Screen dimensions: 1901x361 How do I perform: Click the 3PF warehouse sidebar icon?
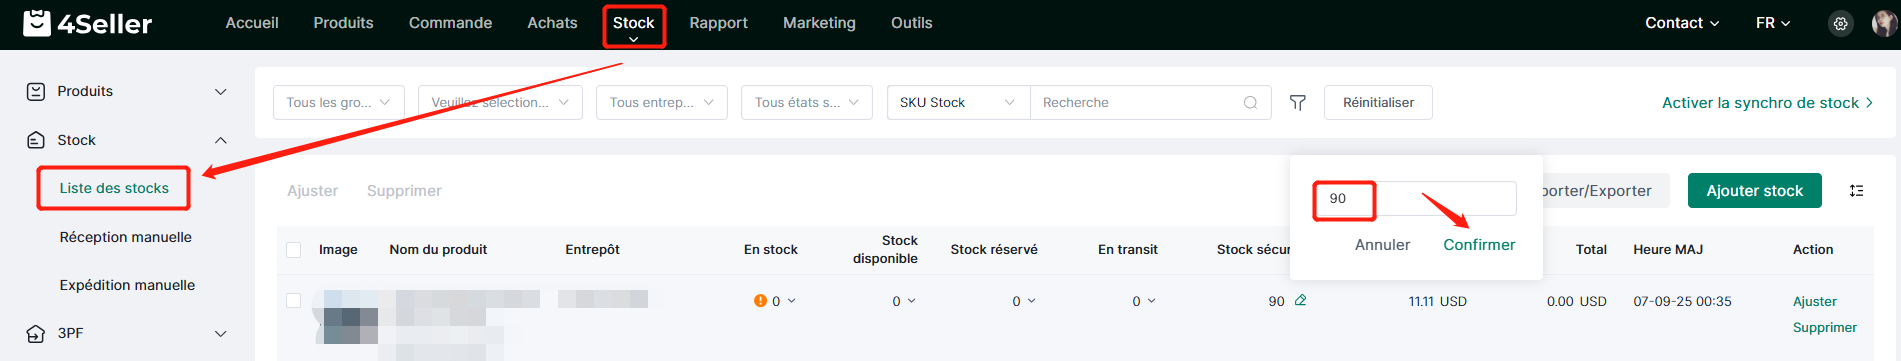pyautogui.click(x=36, y=333)
